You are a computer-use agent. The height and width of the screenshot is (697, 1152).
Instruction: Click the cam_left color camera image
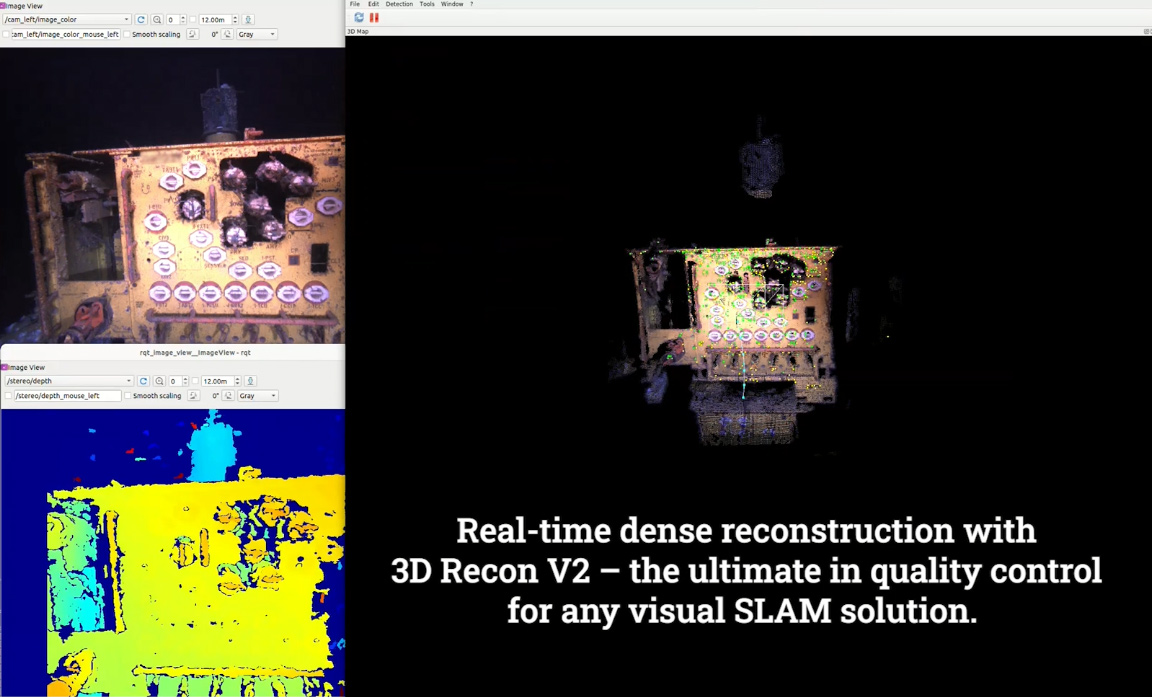pos(173,195)
